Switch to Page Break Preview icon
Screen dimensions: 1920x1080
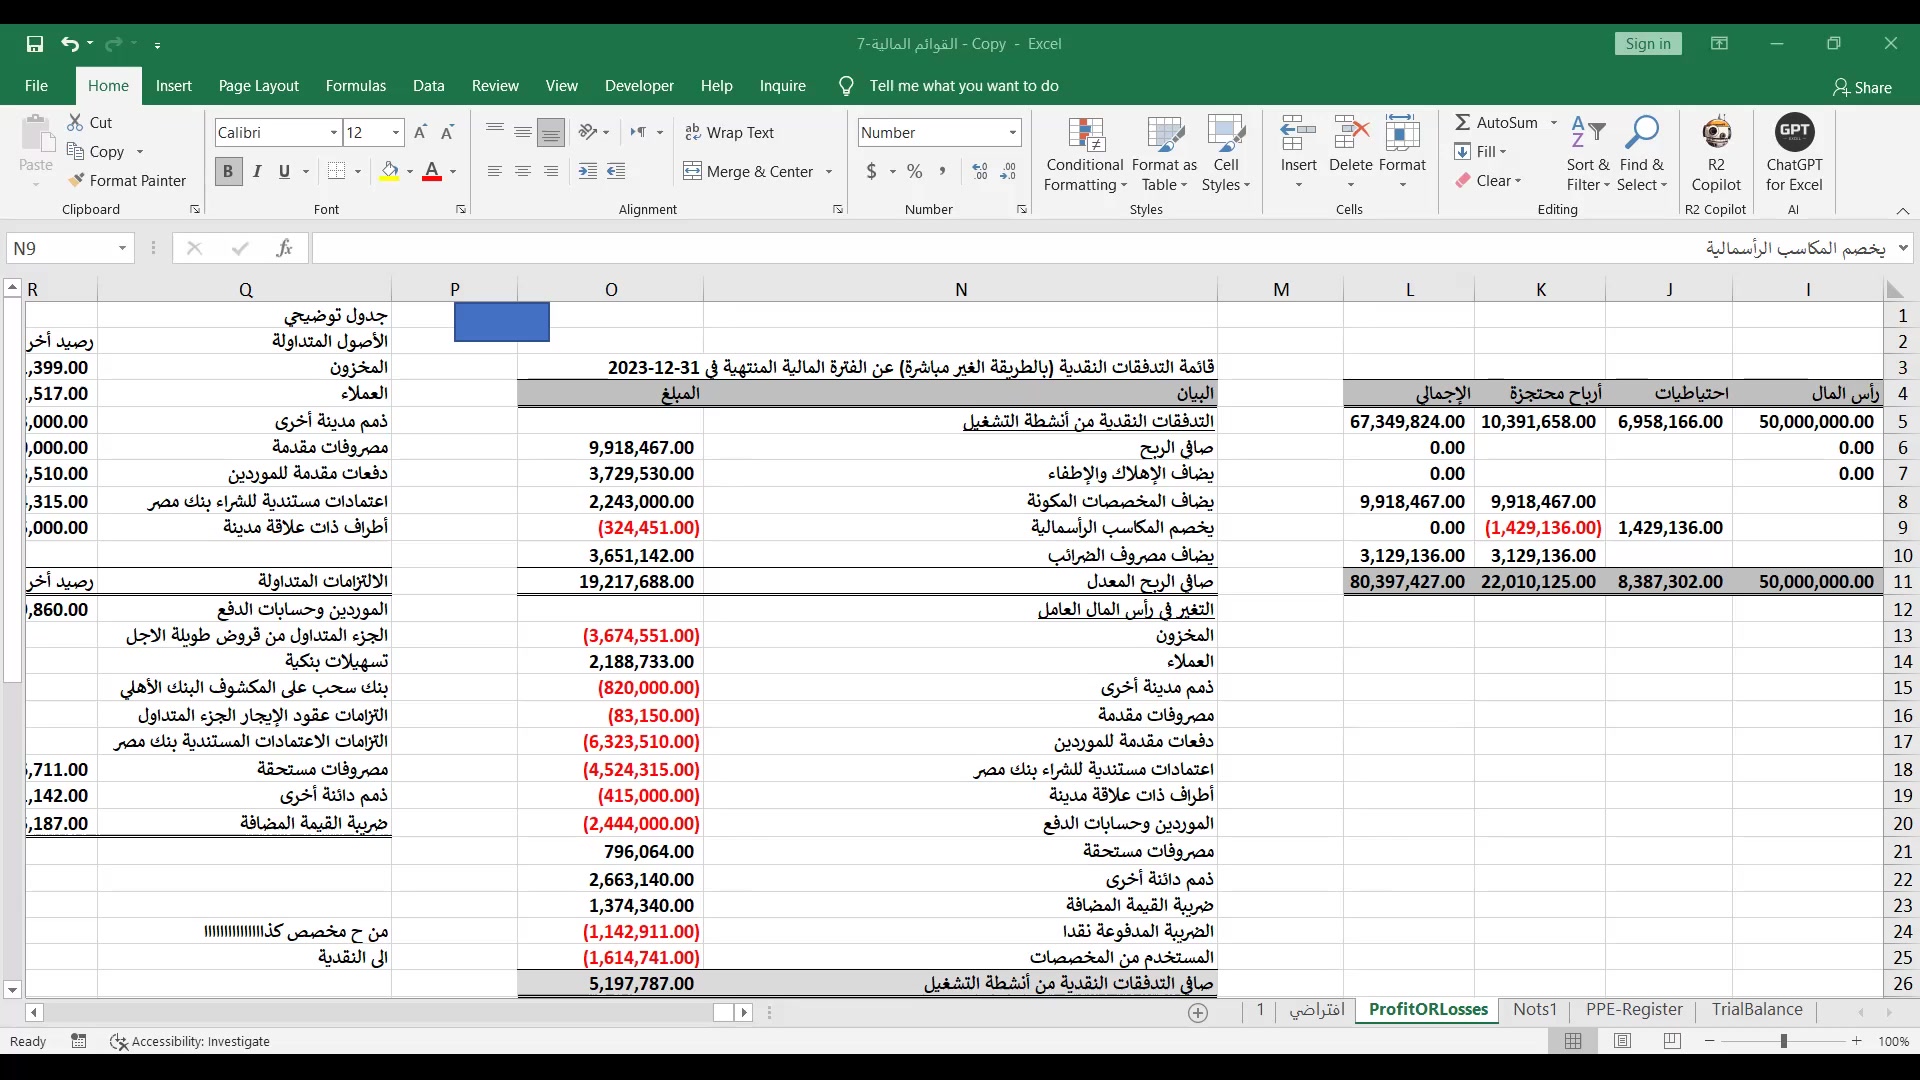(x=1672, y=1041)
